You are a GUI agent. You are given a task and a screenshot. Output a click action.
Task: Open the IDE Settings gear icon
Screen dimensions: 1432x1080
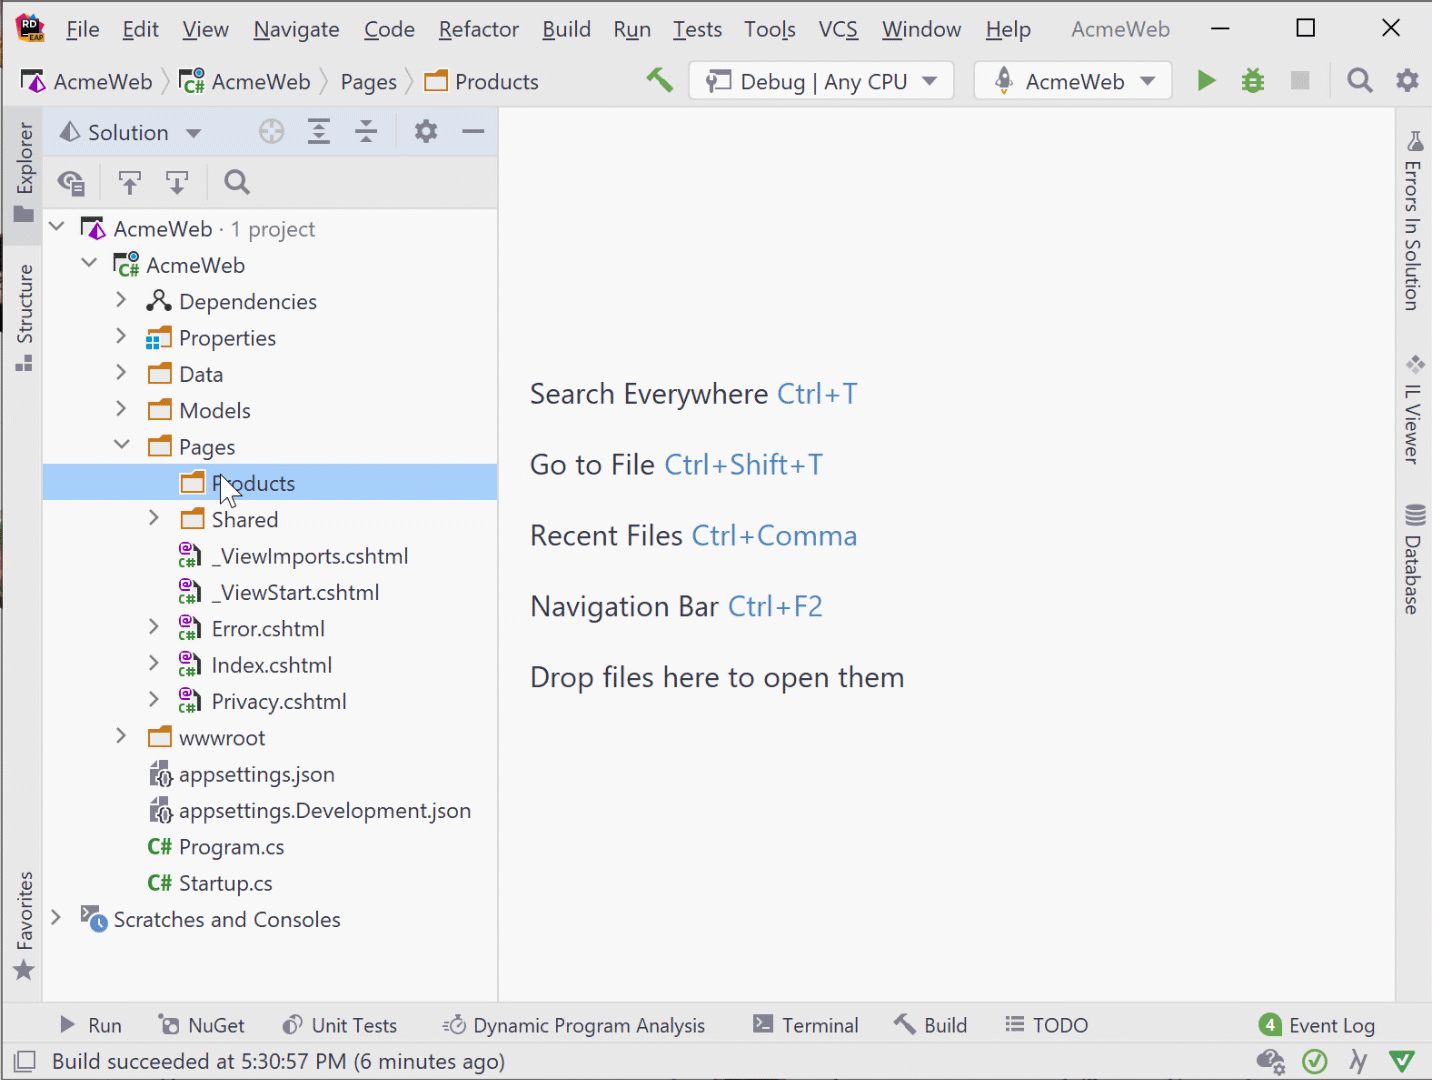pos(1407,80)
